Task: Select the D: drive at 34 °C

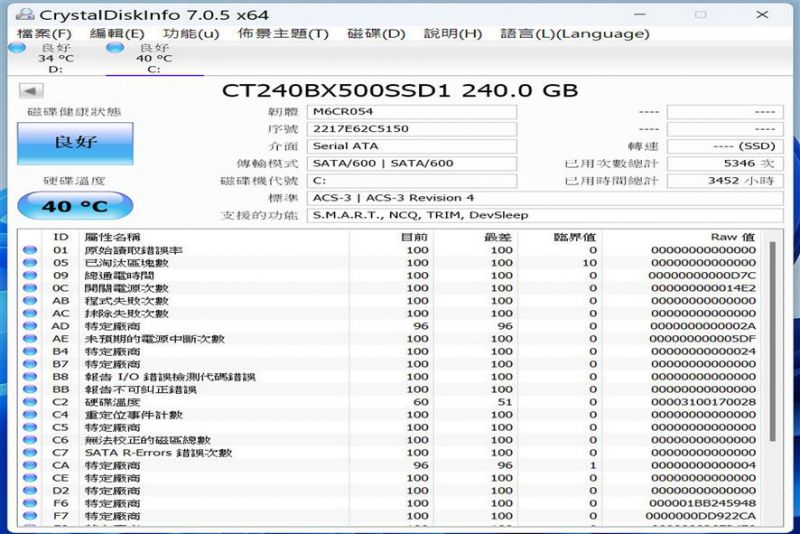Action: [56, 58]
